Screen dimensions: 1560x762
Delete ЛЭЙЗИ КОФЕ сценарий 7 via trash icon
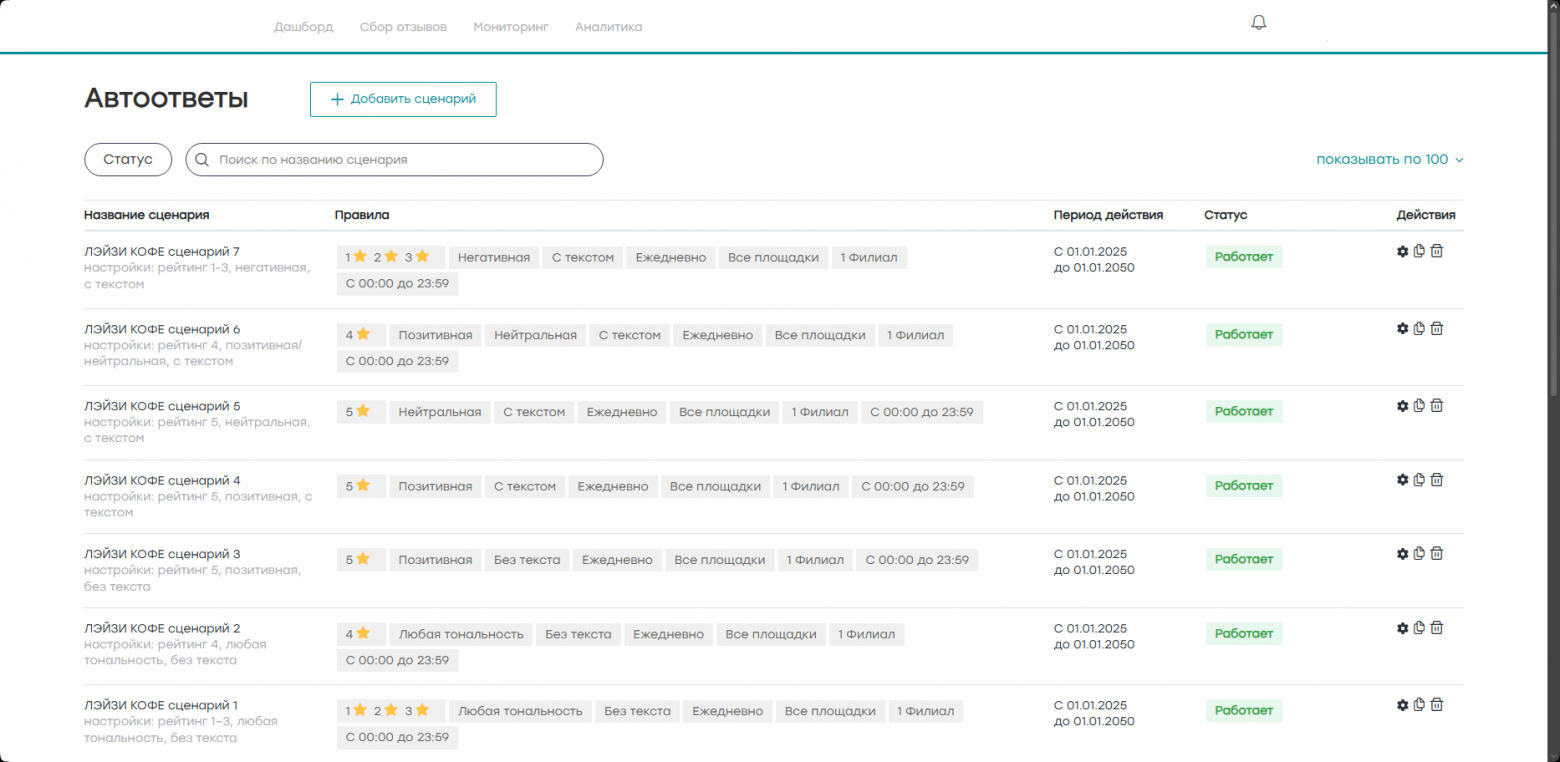coord(1437,251)
